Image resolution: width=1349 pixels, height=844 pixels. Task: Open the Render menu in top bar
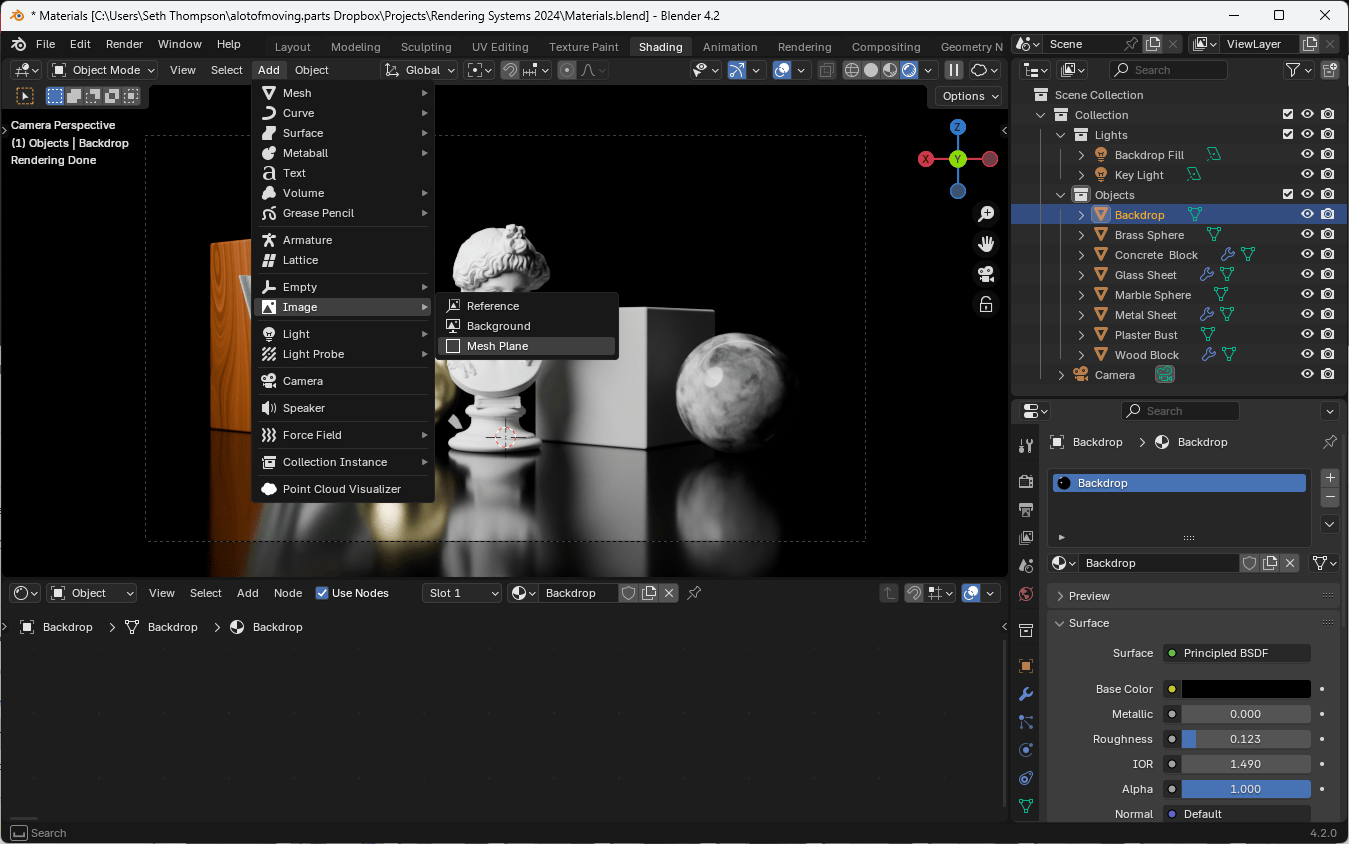point(125,44)
